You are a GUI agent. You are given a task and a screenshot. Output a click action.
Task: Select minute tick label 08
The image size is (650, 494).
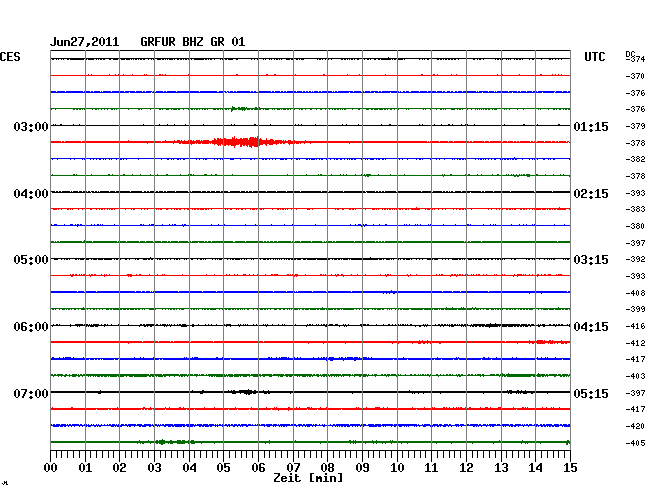click(x=327, y=468)
